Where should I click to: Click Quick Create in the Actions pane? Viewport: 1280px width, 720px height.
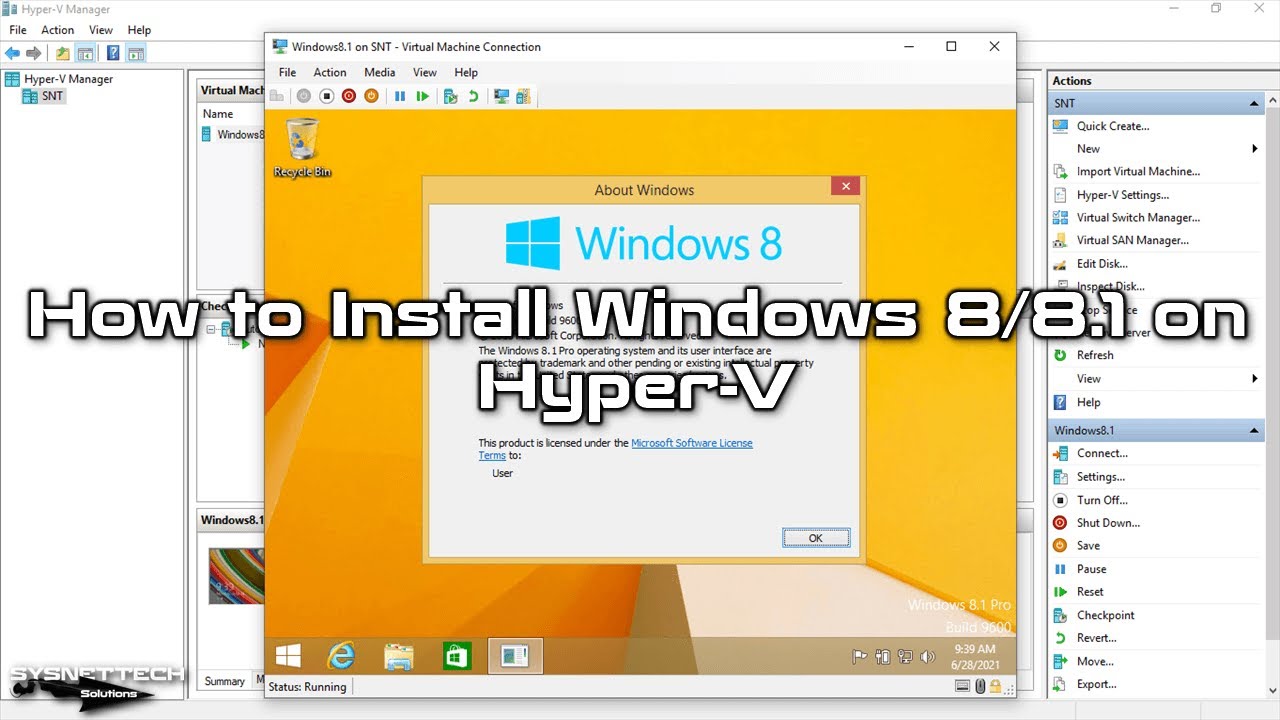[x=1113, y=126]
